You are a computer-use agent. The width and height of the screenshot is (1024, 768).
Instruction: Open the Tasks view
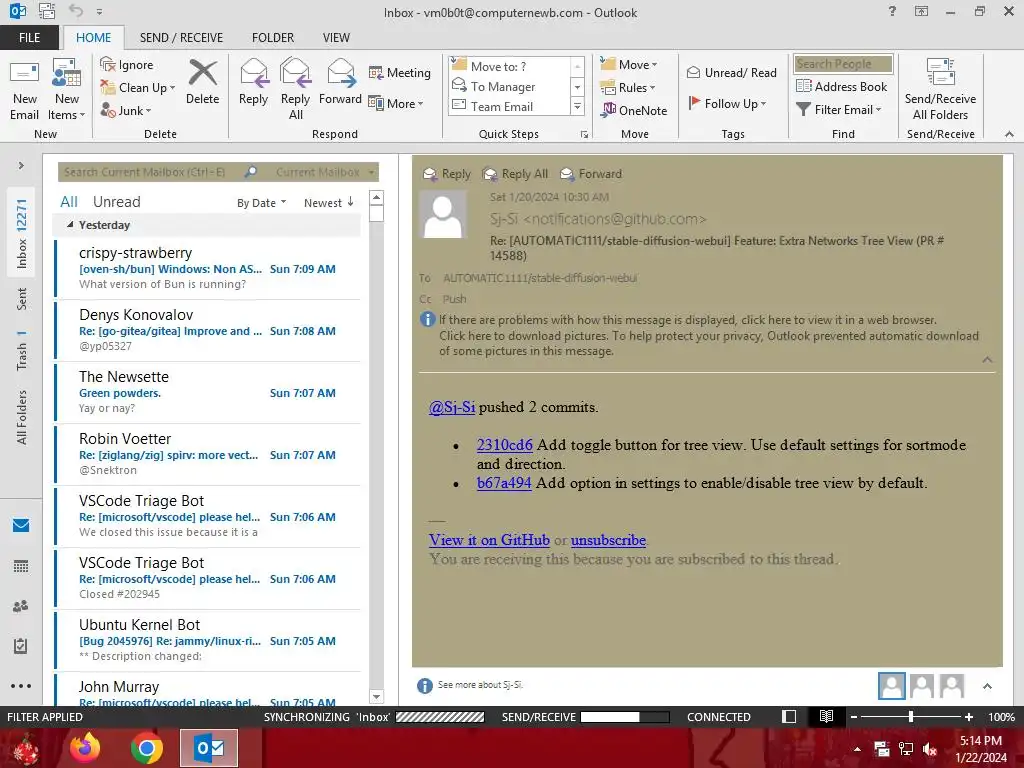21,646
